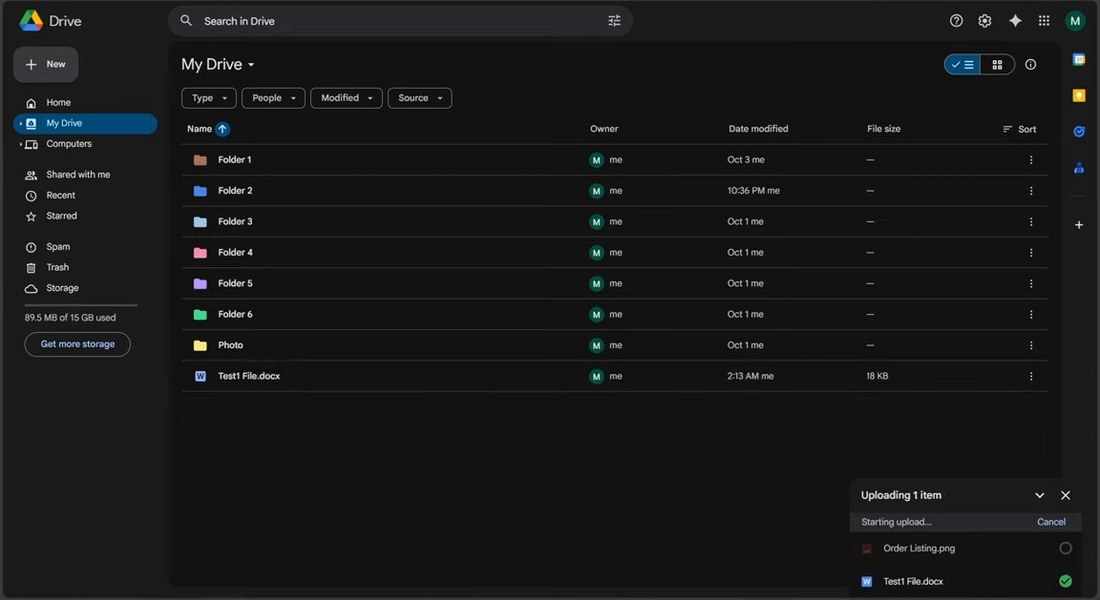Image resolution: width=1100 pixels, height=600 pixels.
Task: Open Google Calendar in side panel
Action: click(1079, 60)
